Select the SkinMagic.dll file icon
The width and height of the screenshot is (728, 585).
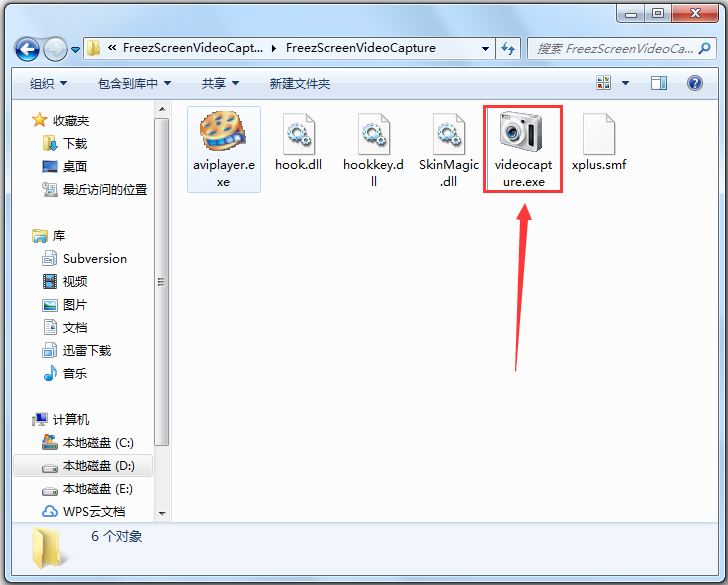point(448,134)
